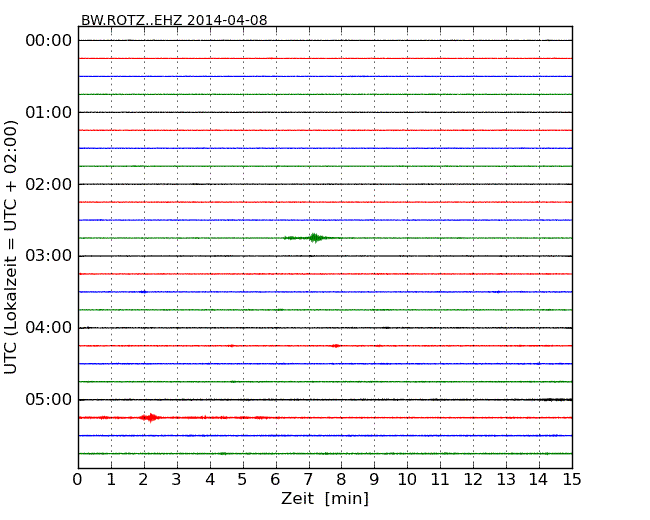The width and height of the screenshot is (650, 520).
Task: Click x-axis tick label 6
Action: [x=276, y=480]
